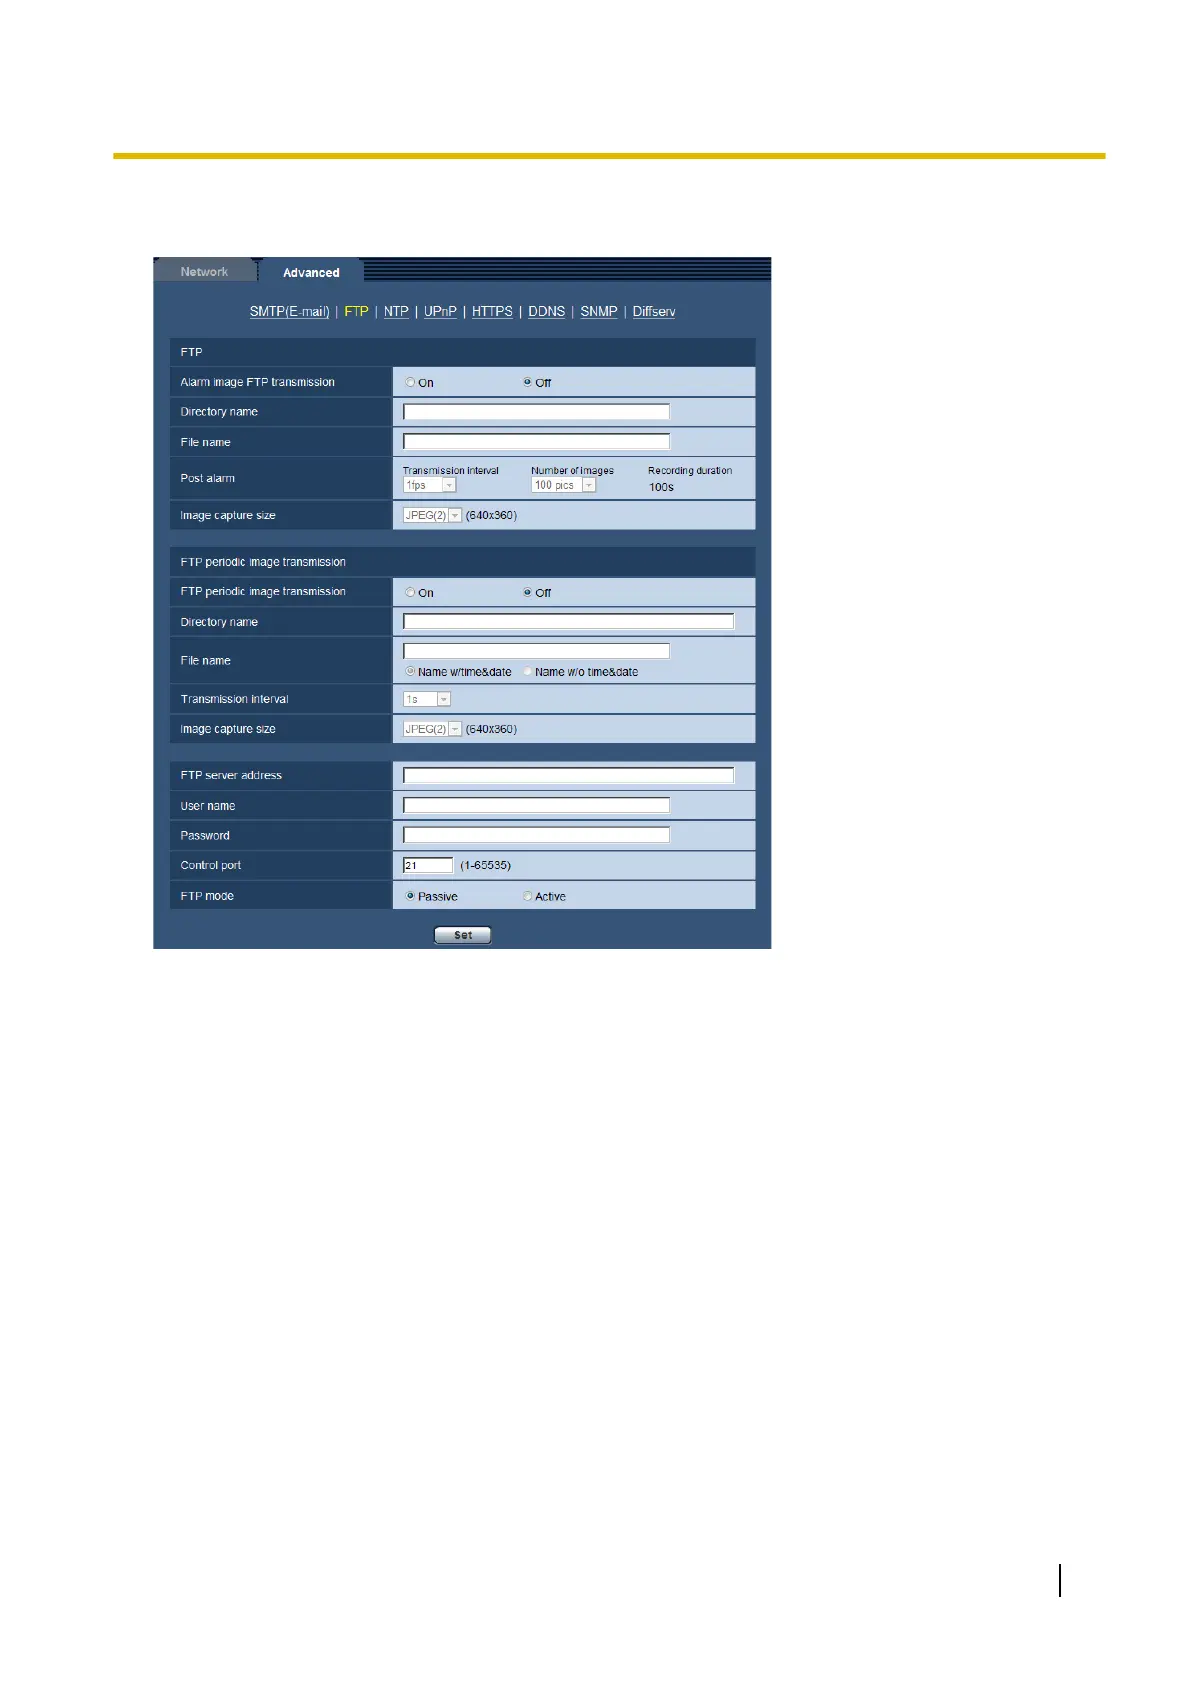Click the Set button
The image size is (1191, 1684).
coord(463,935)
